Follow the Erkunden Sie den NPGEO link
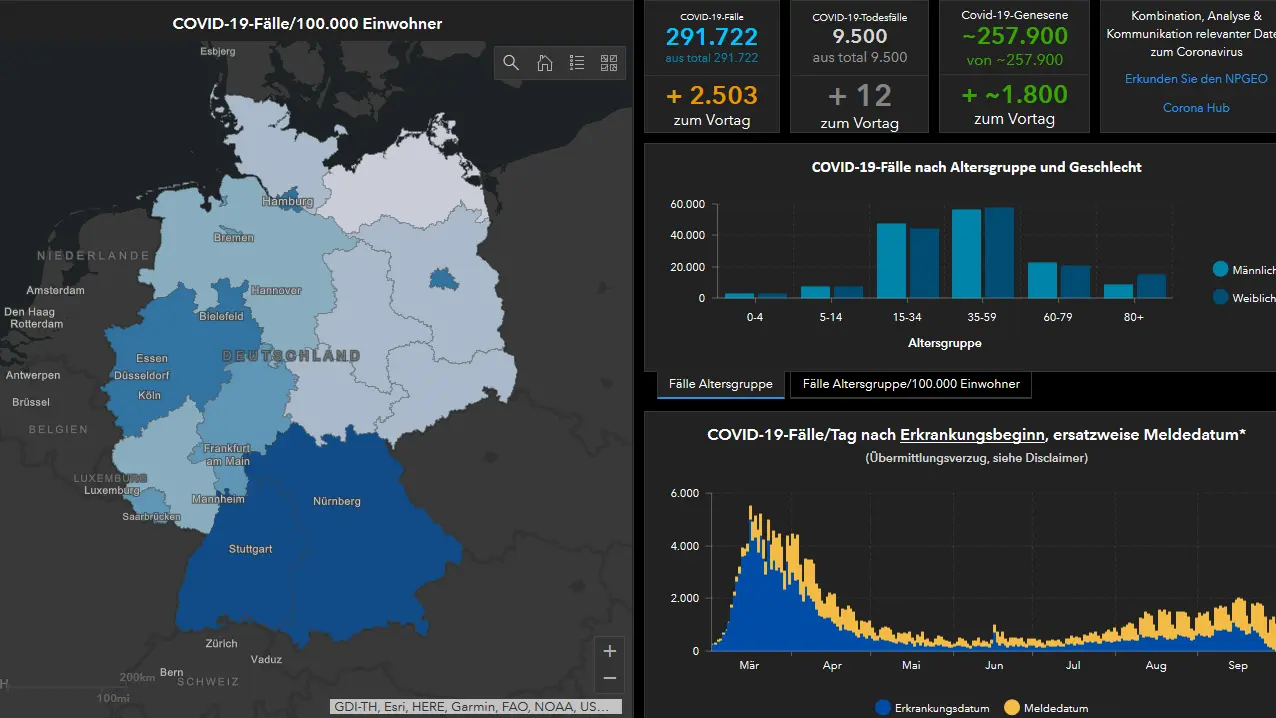The image size is (1276, 718). pyautogui.click(x=1196, y=79)
